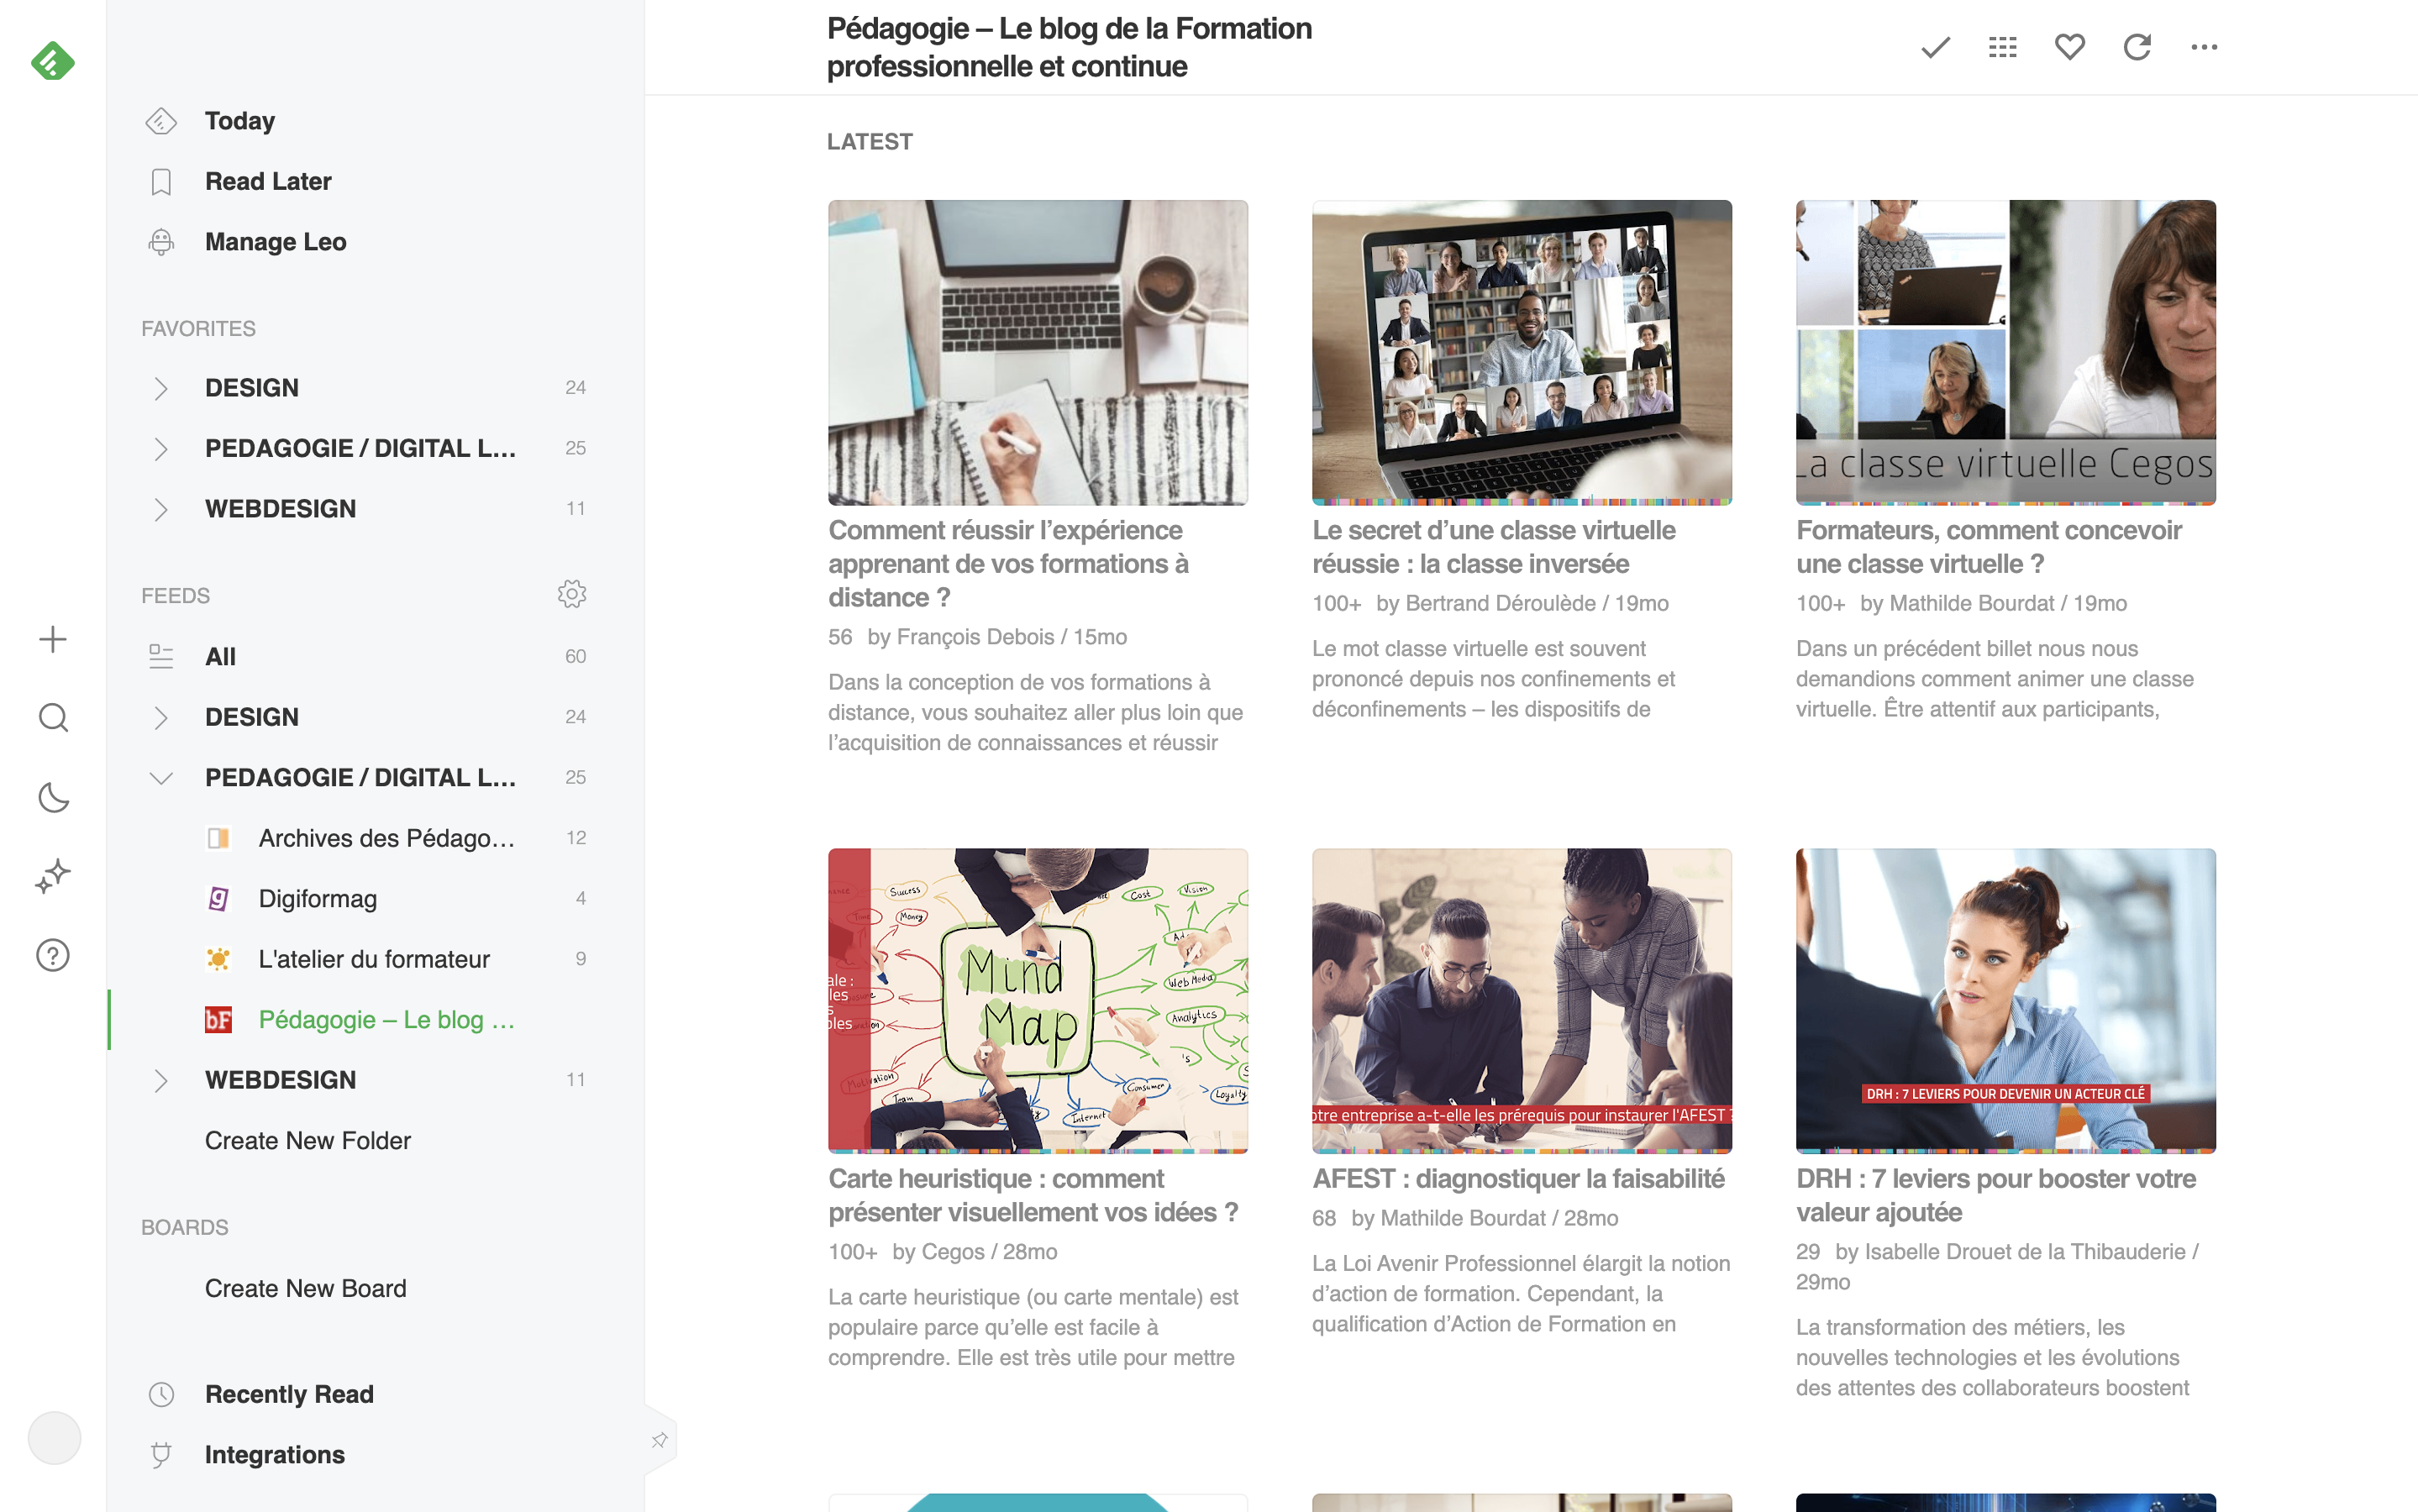Open Leo sparkle icon in left rail
This screenshot has width=2418, height=1512.
(52, 876)
